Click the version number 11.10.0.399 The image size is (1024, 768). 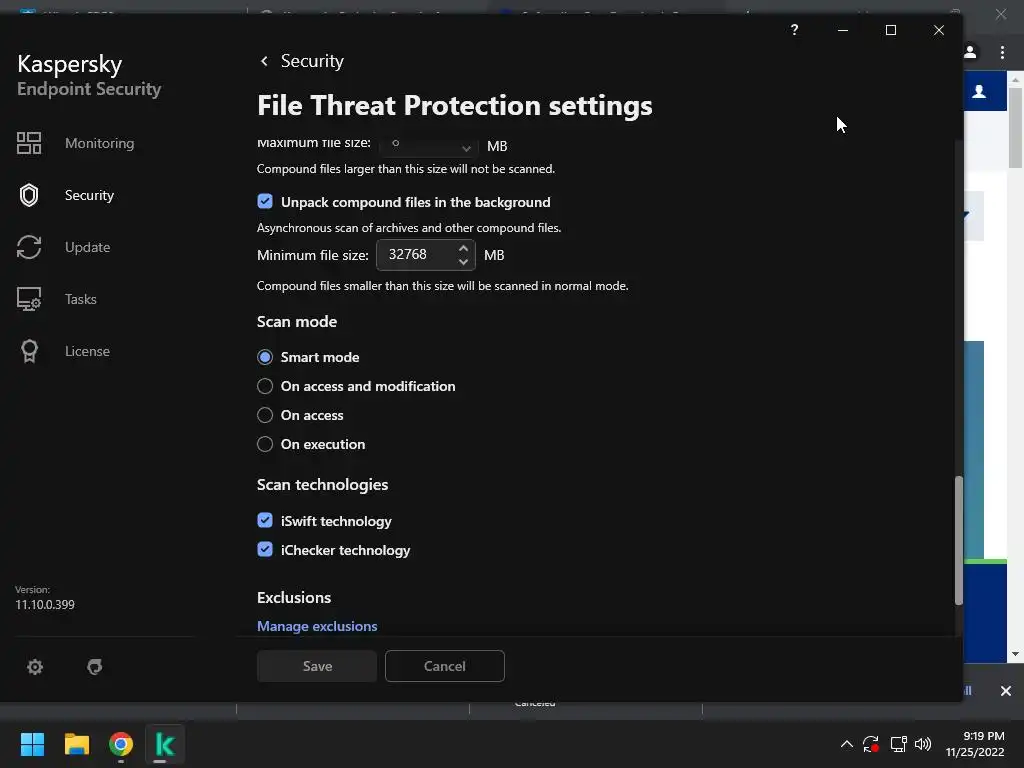[x=45, y=605]
